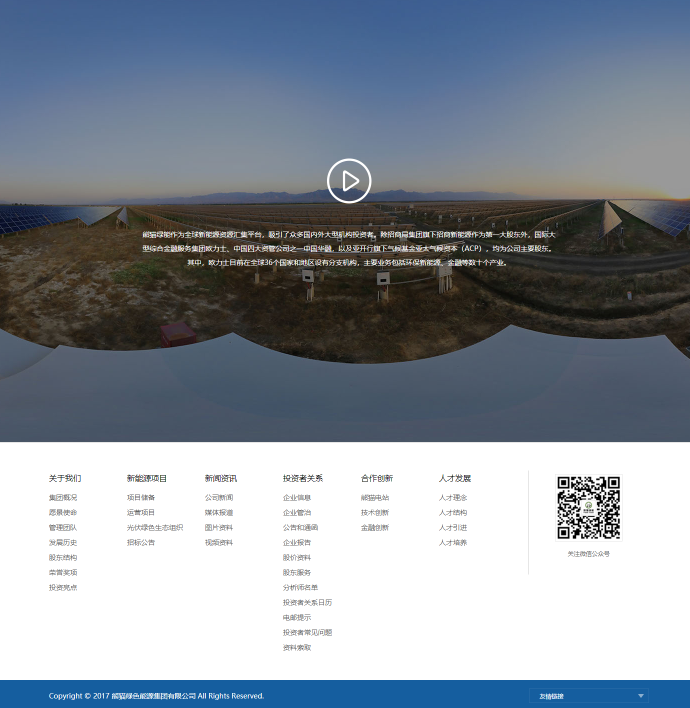Screen dimensions: 690x708
Task: Play the panoramic solar farm video
Action: pyautogui.click(x=349, y=181)
